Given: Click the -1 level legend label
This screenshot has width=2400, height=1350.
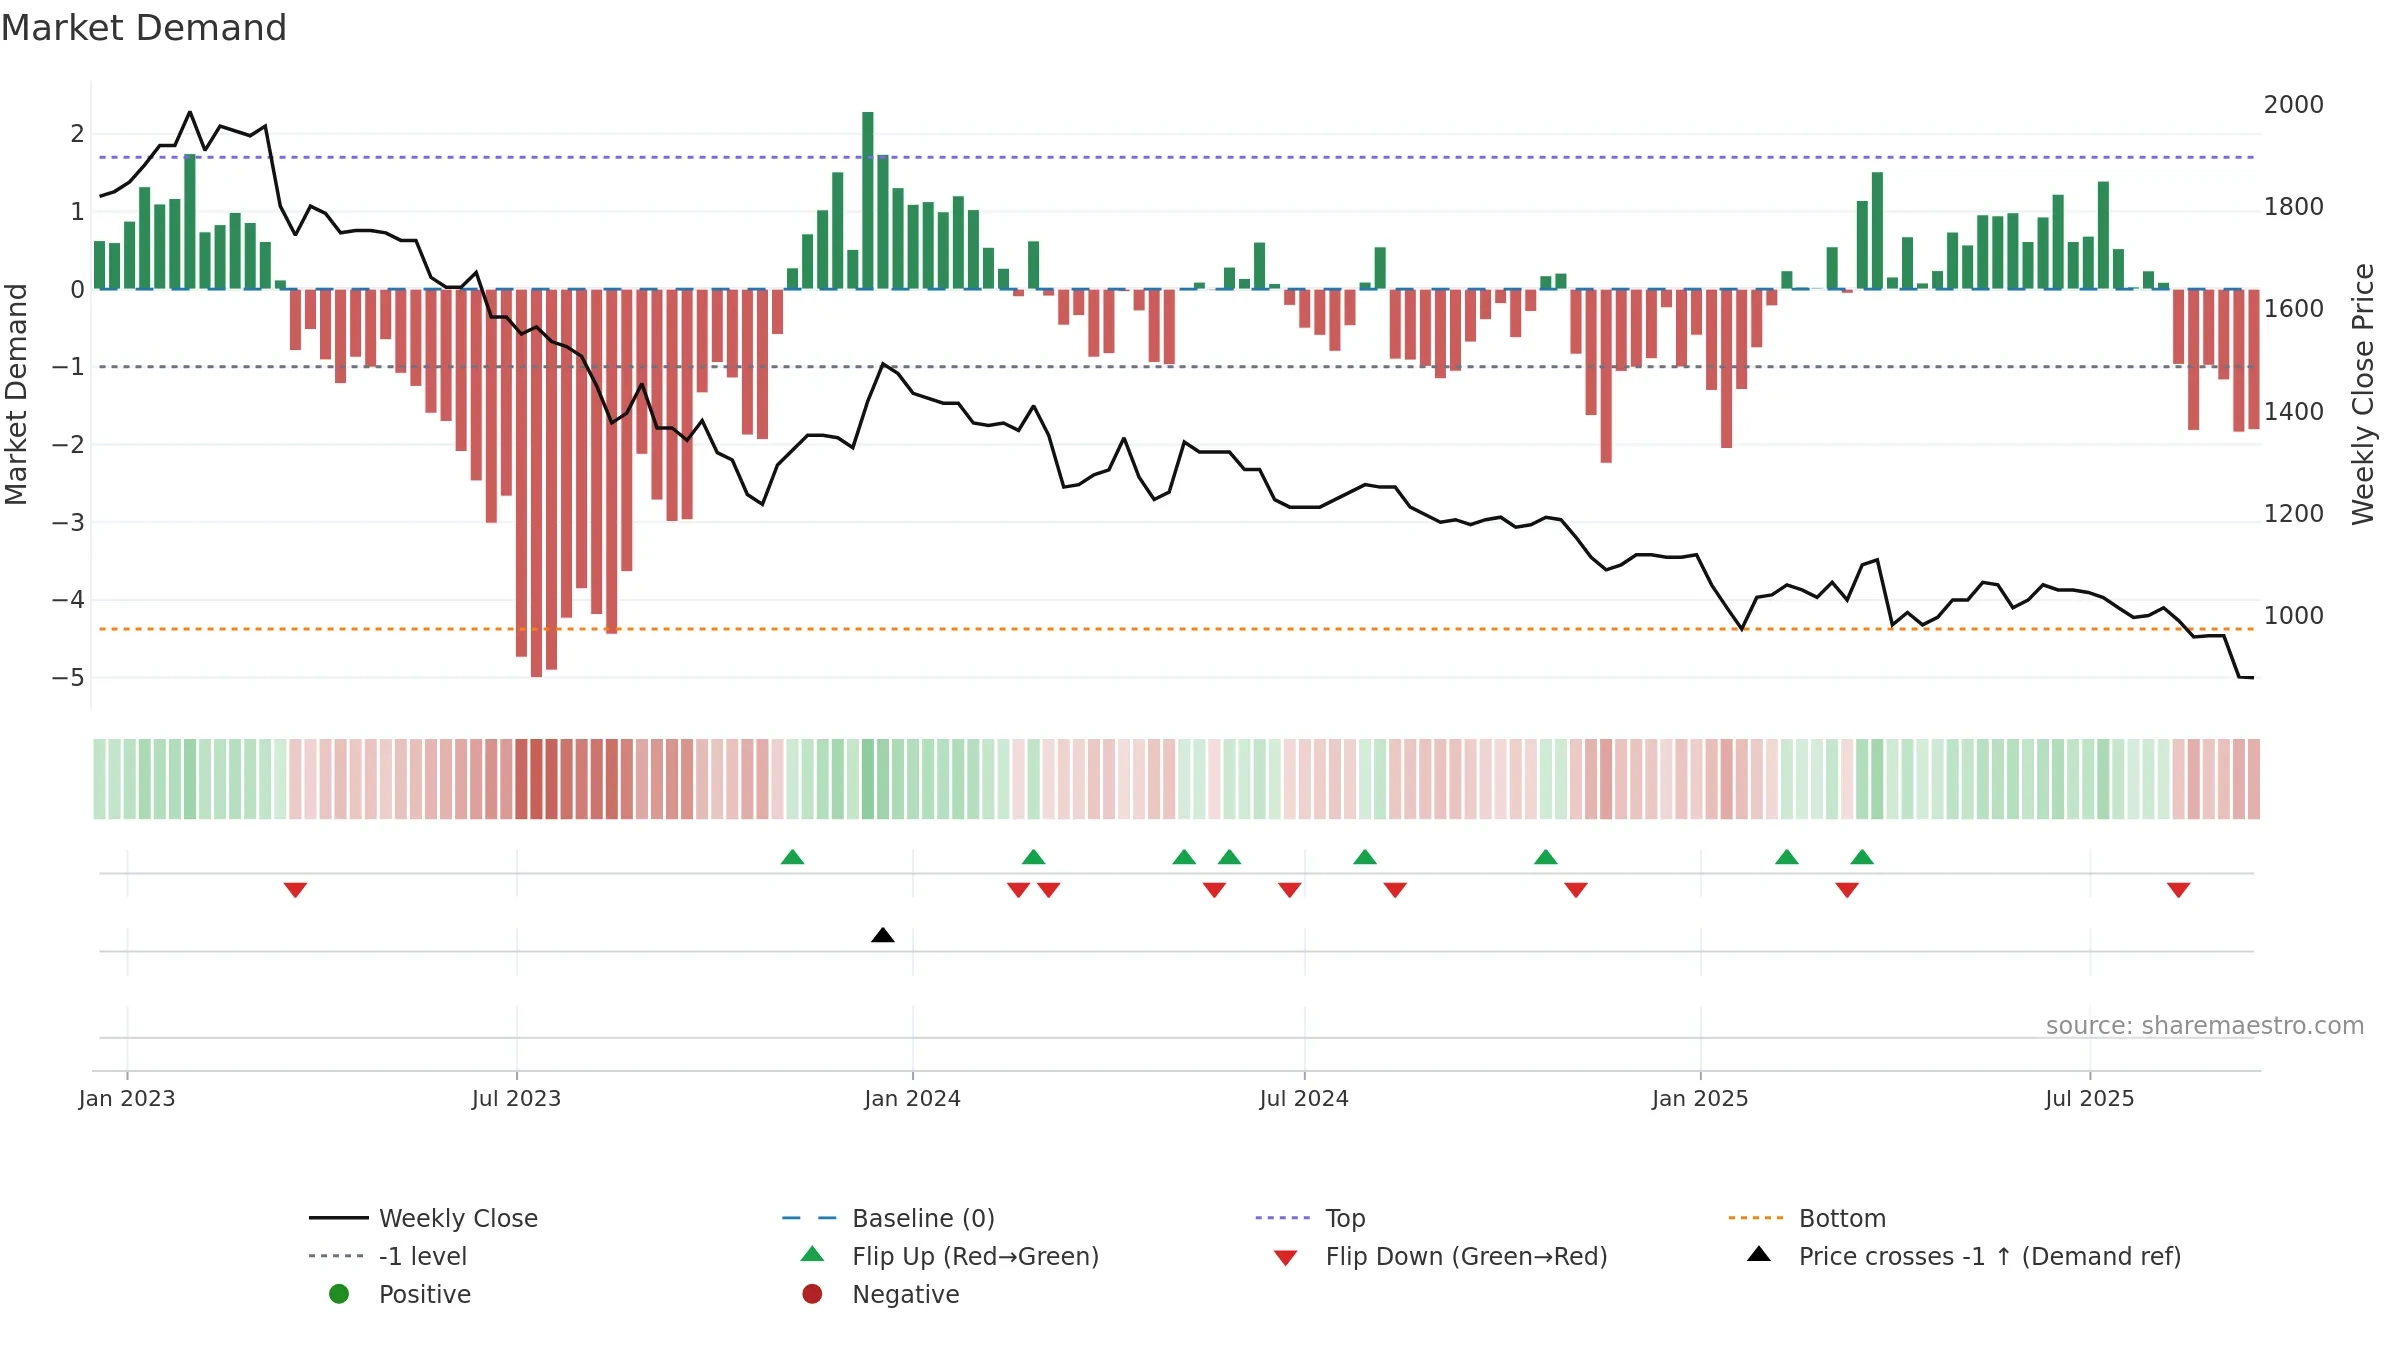Looking at the screenshot, I should pyautogui.click(x=423, y=1256).
